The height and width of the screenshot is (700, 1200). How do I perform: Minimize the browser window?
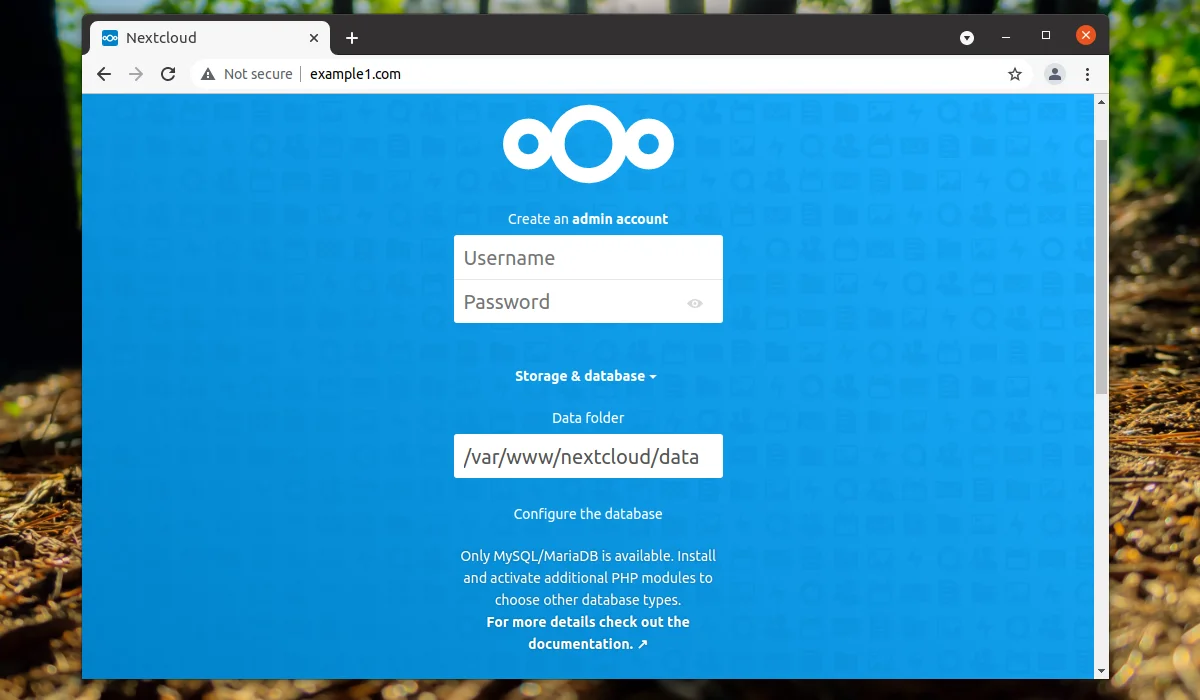[1006, 36]
